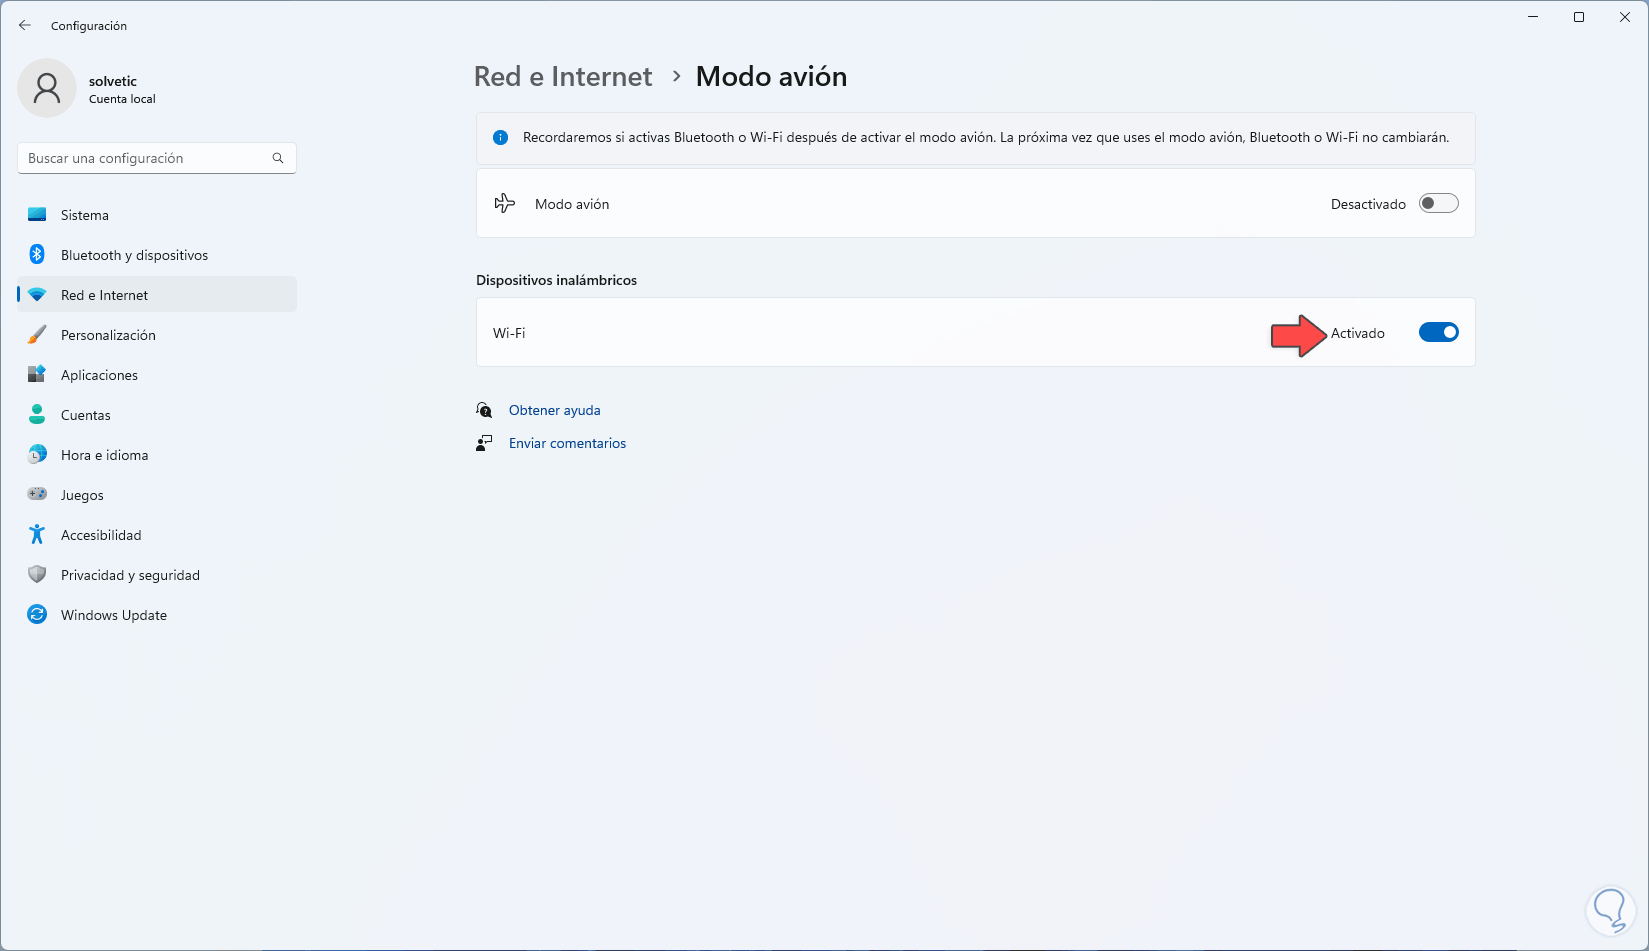Click the Windows Update sync icon
1649x951 pixels.
pos(37,615)
